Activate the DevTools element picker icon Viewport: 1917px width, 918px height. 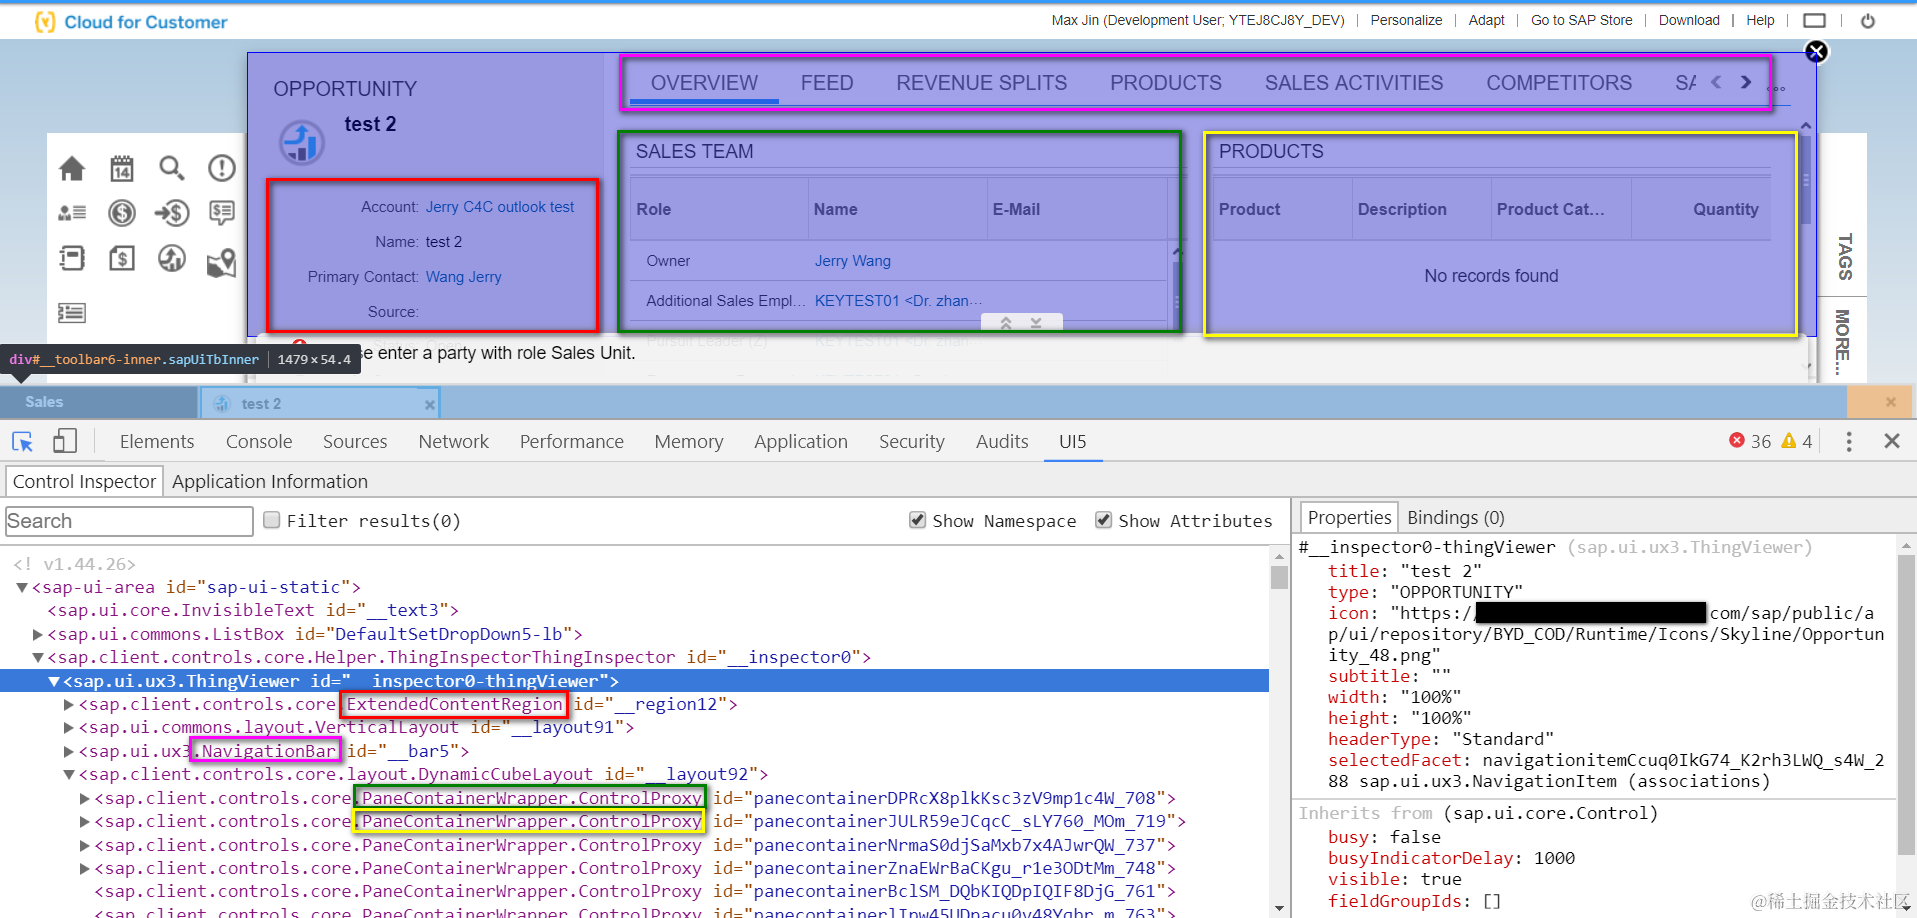pyautogui.click(x=22, y=441)
